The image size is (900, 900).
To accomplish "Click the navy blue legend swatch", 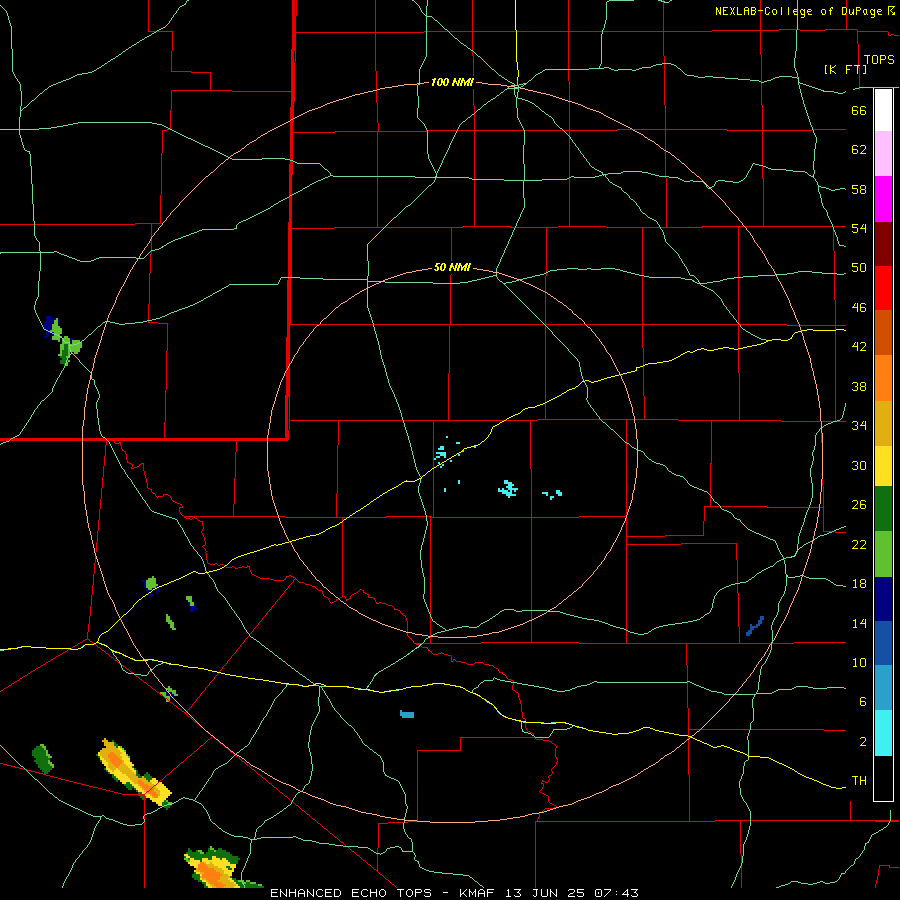I will (883, 599).
